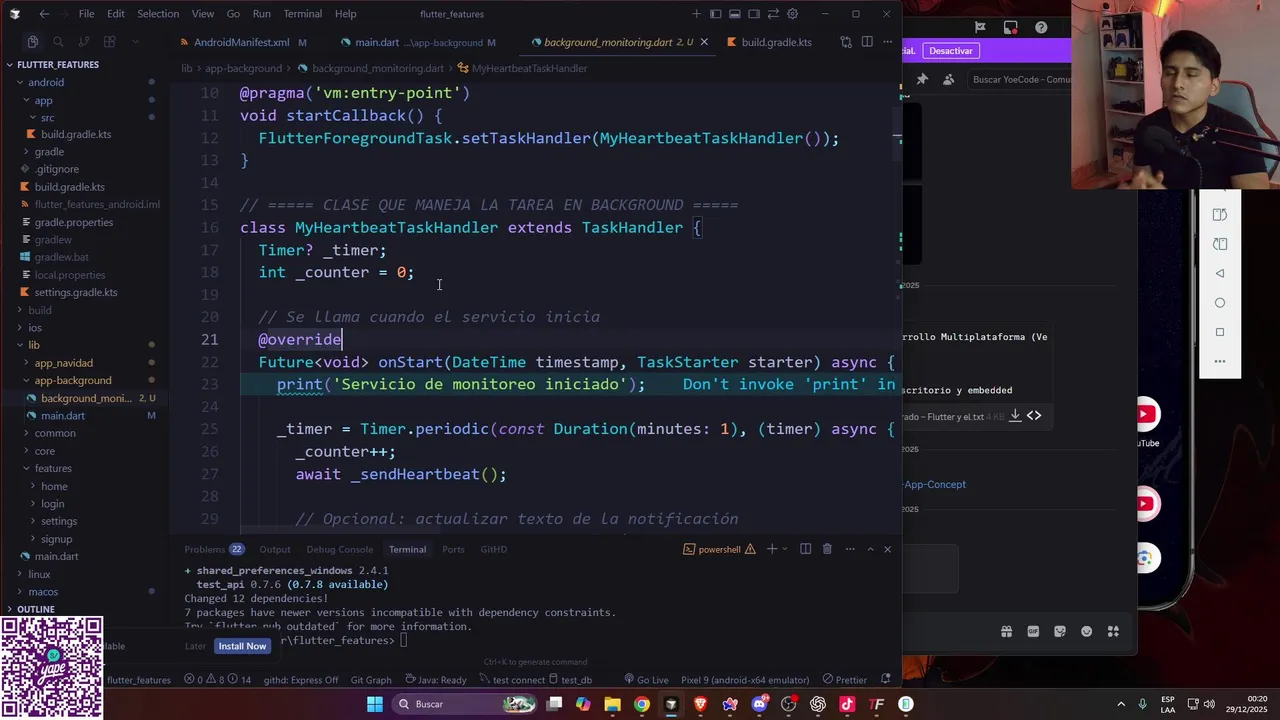This screenshot has height=720, width=1280.
Task: Open the Help menu
Action: (x=345, y=14)
